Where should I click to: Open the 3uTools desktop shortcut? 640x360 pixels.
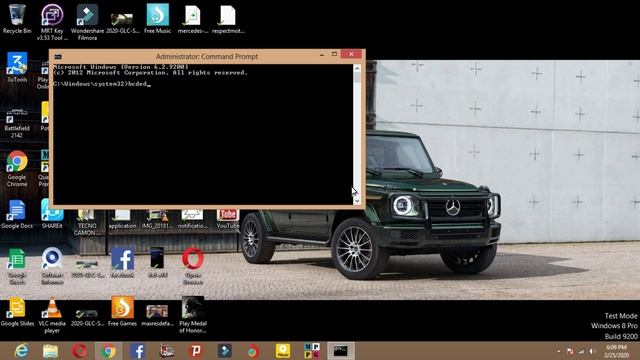pos(17,67)
